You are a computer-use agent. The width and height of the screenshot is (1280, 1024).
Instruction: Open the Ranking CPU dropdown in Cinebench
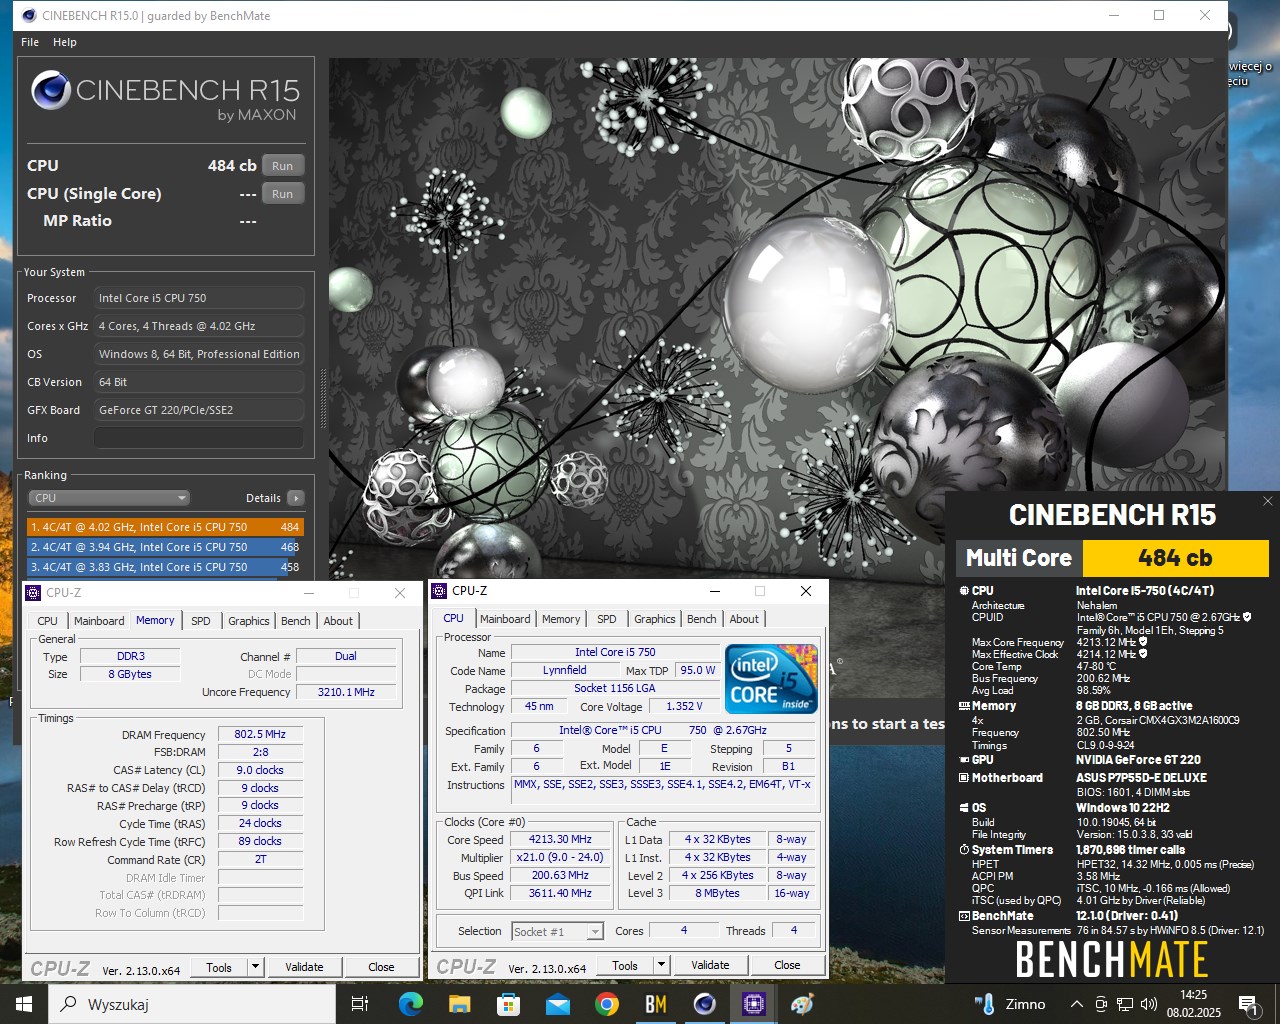[x=109, y=498]
